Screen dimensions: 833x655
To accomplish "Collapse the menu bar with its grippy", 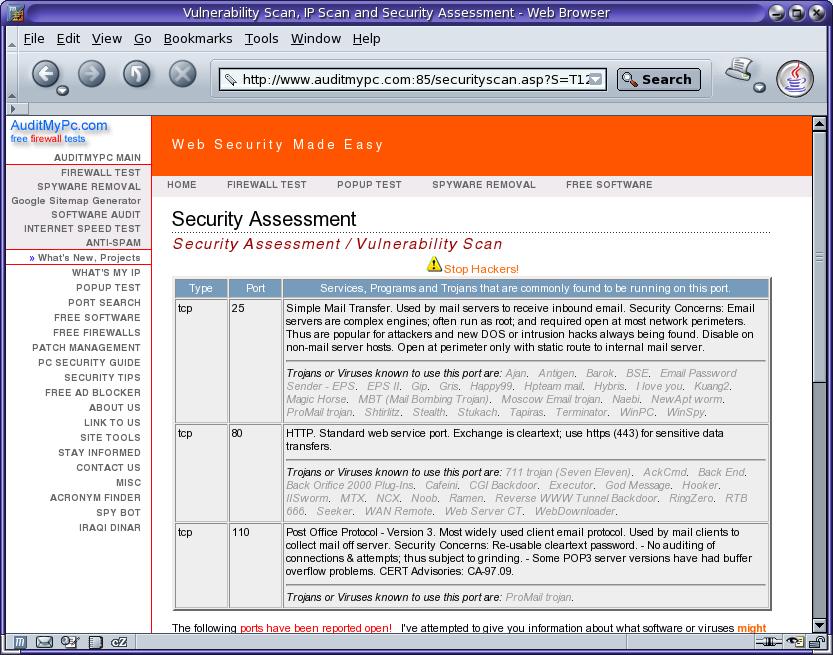I will (11, 39).
